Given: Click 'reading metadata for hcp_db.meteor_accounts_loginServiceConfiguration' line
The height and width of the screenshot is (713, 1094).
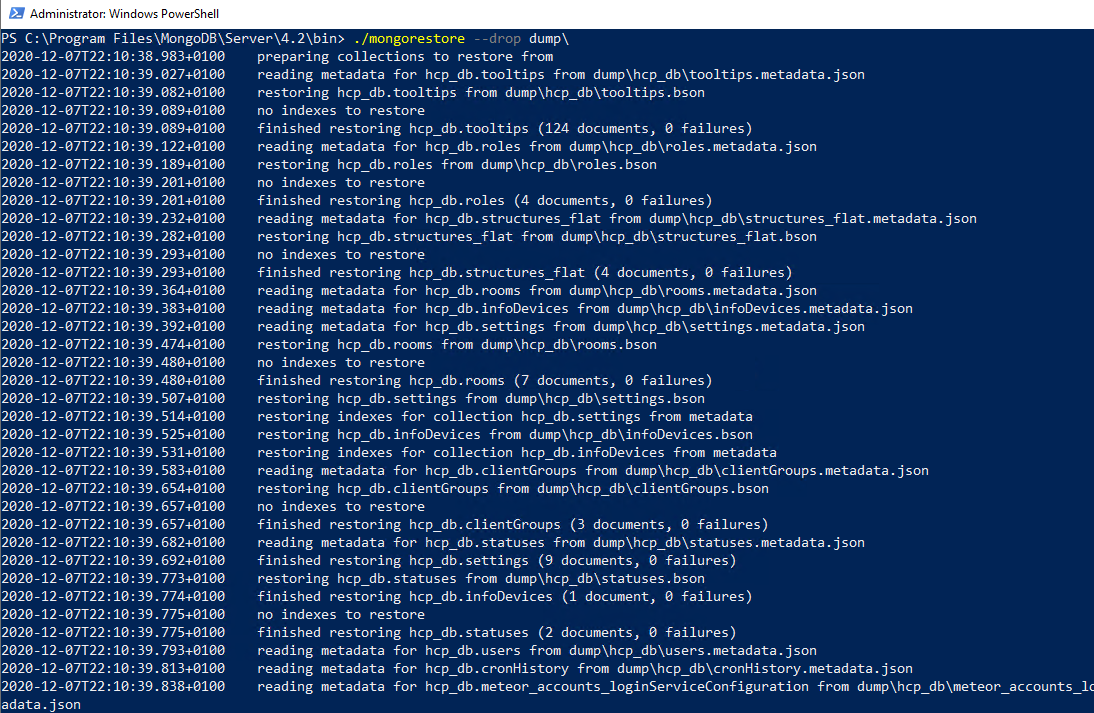Looking at the screenshot, I should 675,686.
